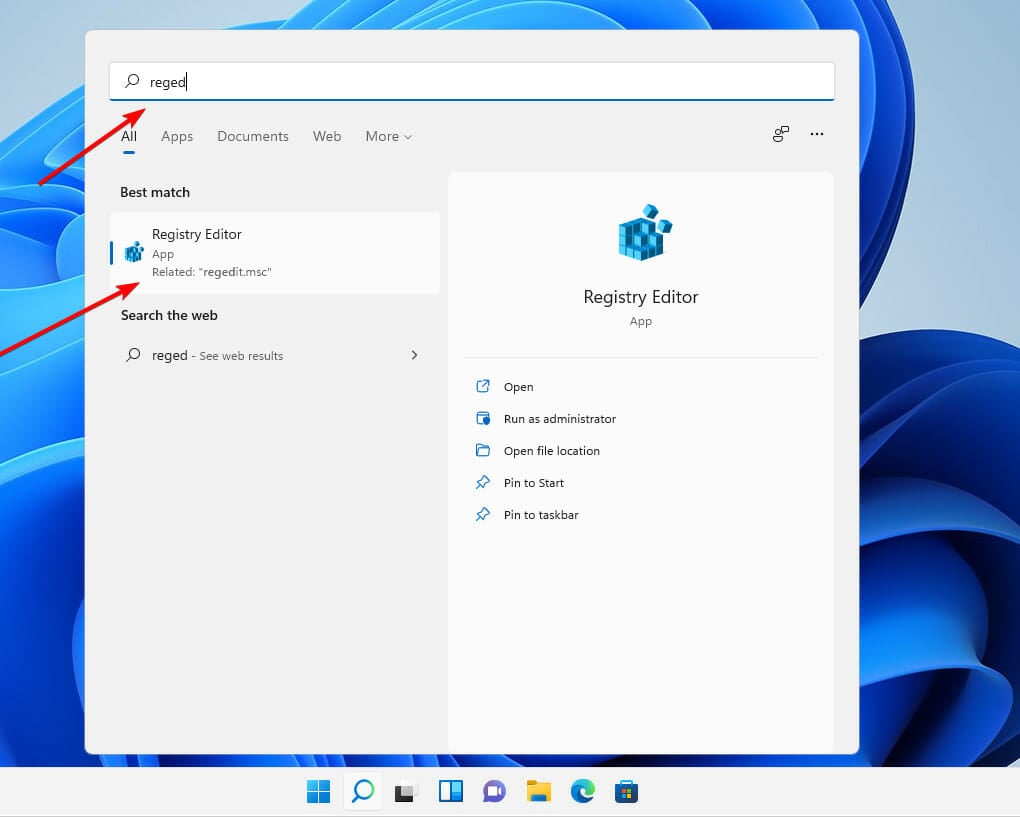The height and width of the screenshot is (817, 1020).
Task: Click the "Search the web" heading
Action: [x=169, y=315]
